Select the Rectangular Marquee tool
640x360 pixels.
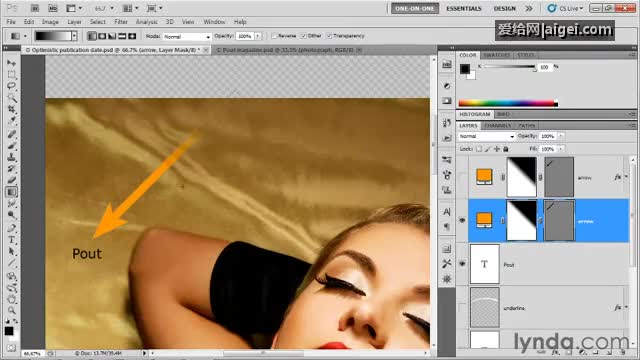tap(11, 75)
